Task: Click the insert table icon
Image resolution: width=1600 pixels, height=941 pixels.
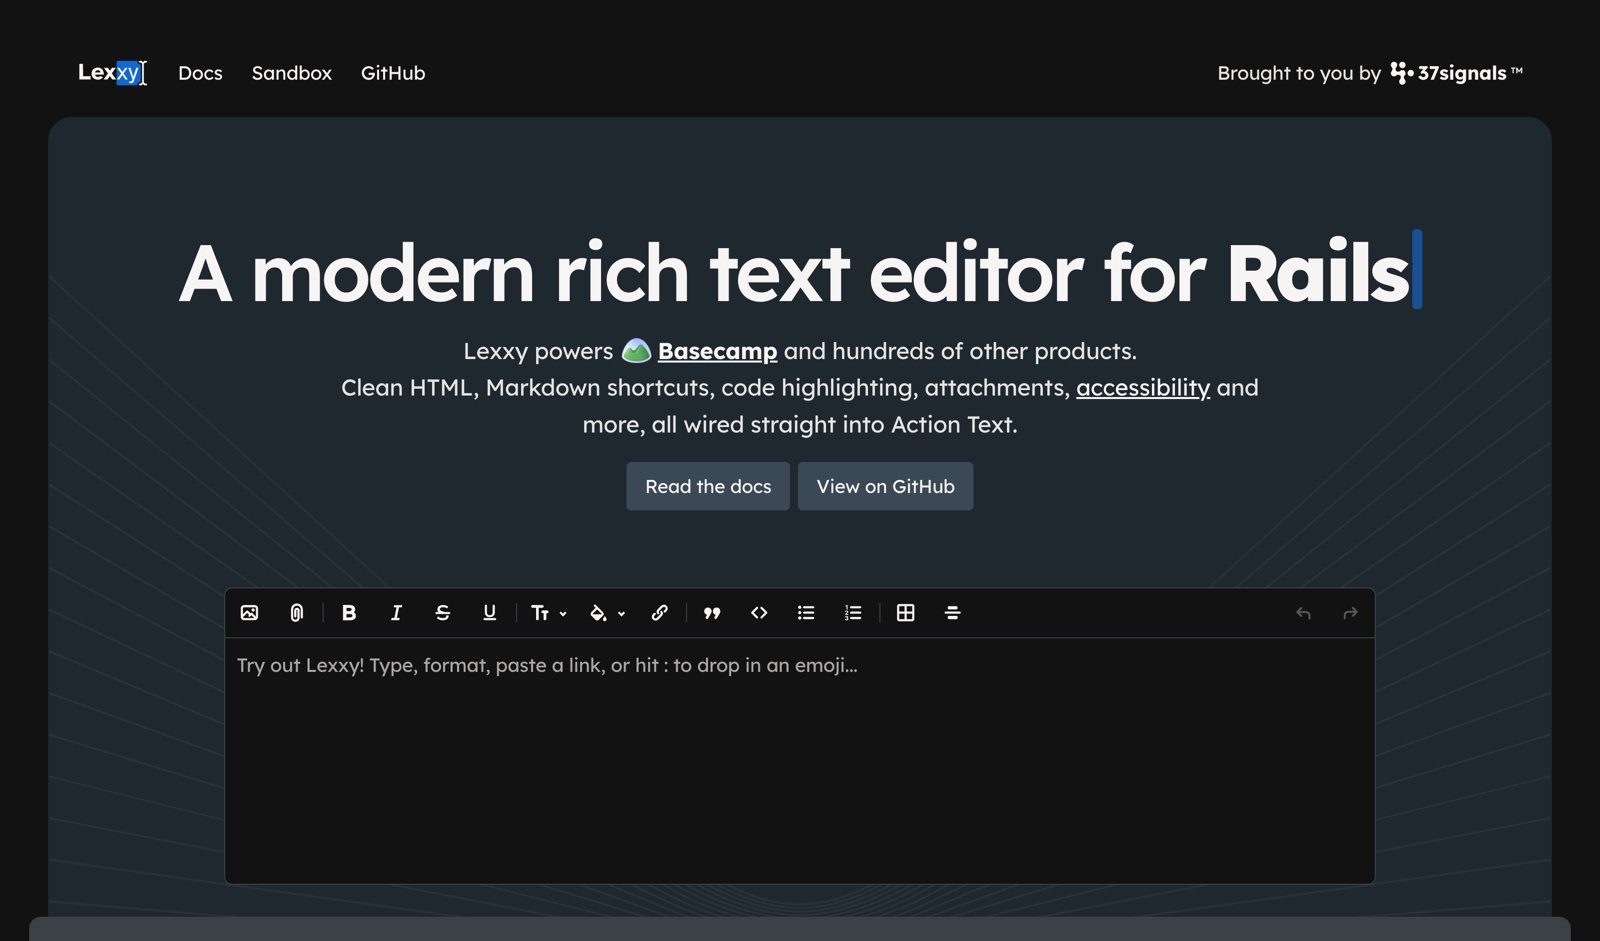Action: 906,613
